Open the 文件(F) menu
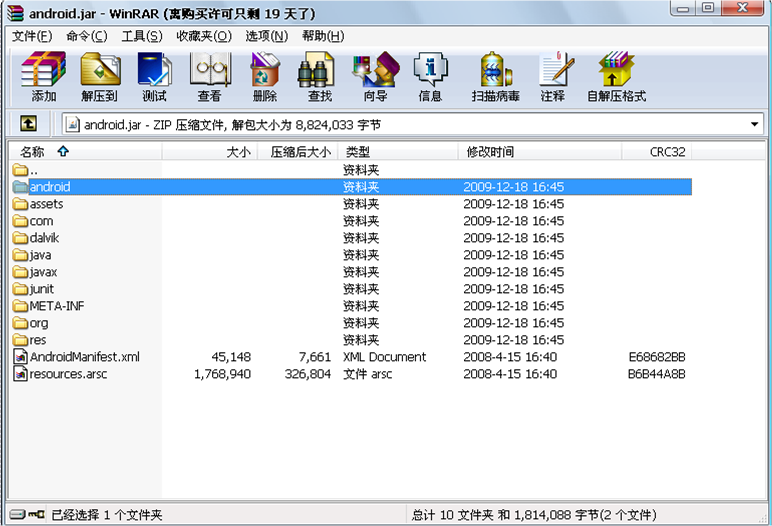 tap(32, 36)
